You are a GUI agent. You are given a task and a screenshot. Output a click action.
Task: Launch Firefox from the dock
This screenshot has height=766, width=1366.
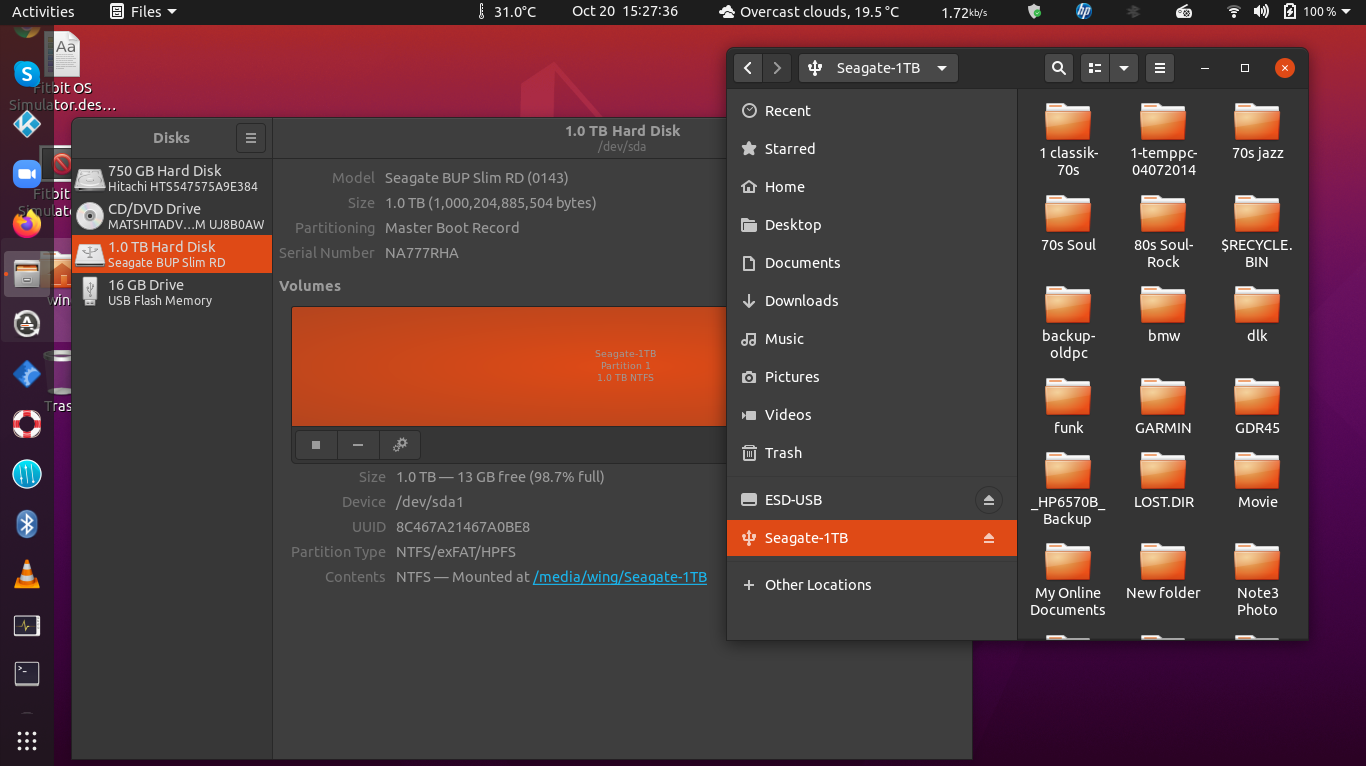point(27,223)
